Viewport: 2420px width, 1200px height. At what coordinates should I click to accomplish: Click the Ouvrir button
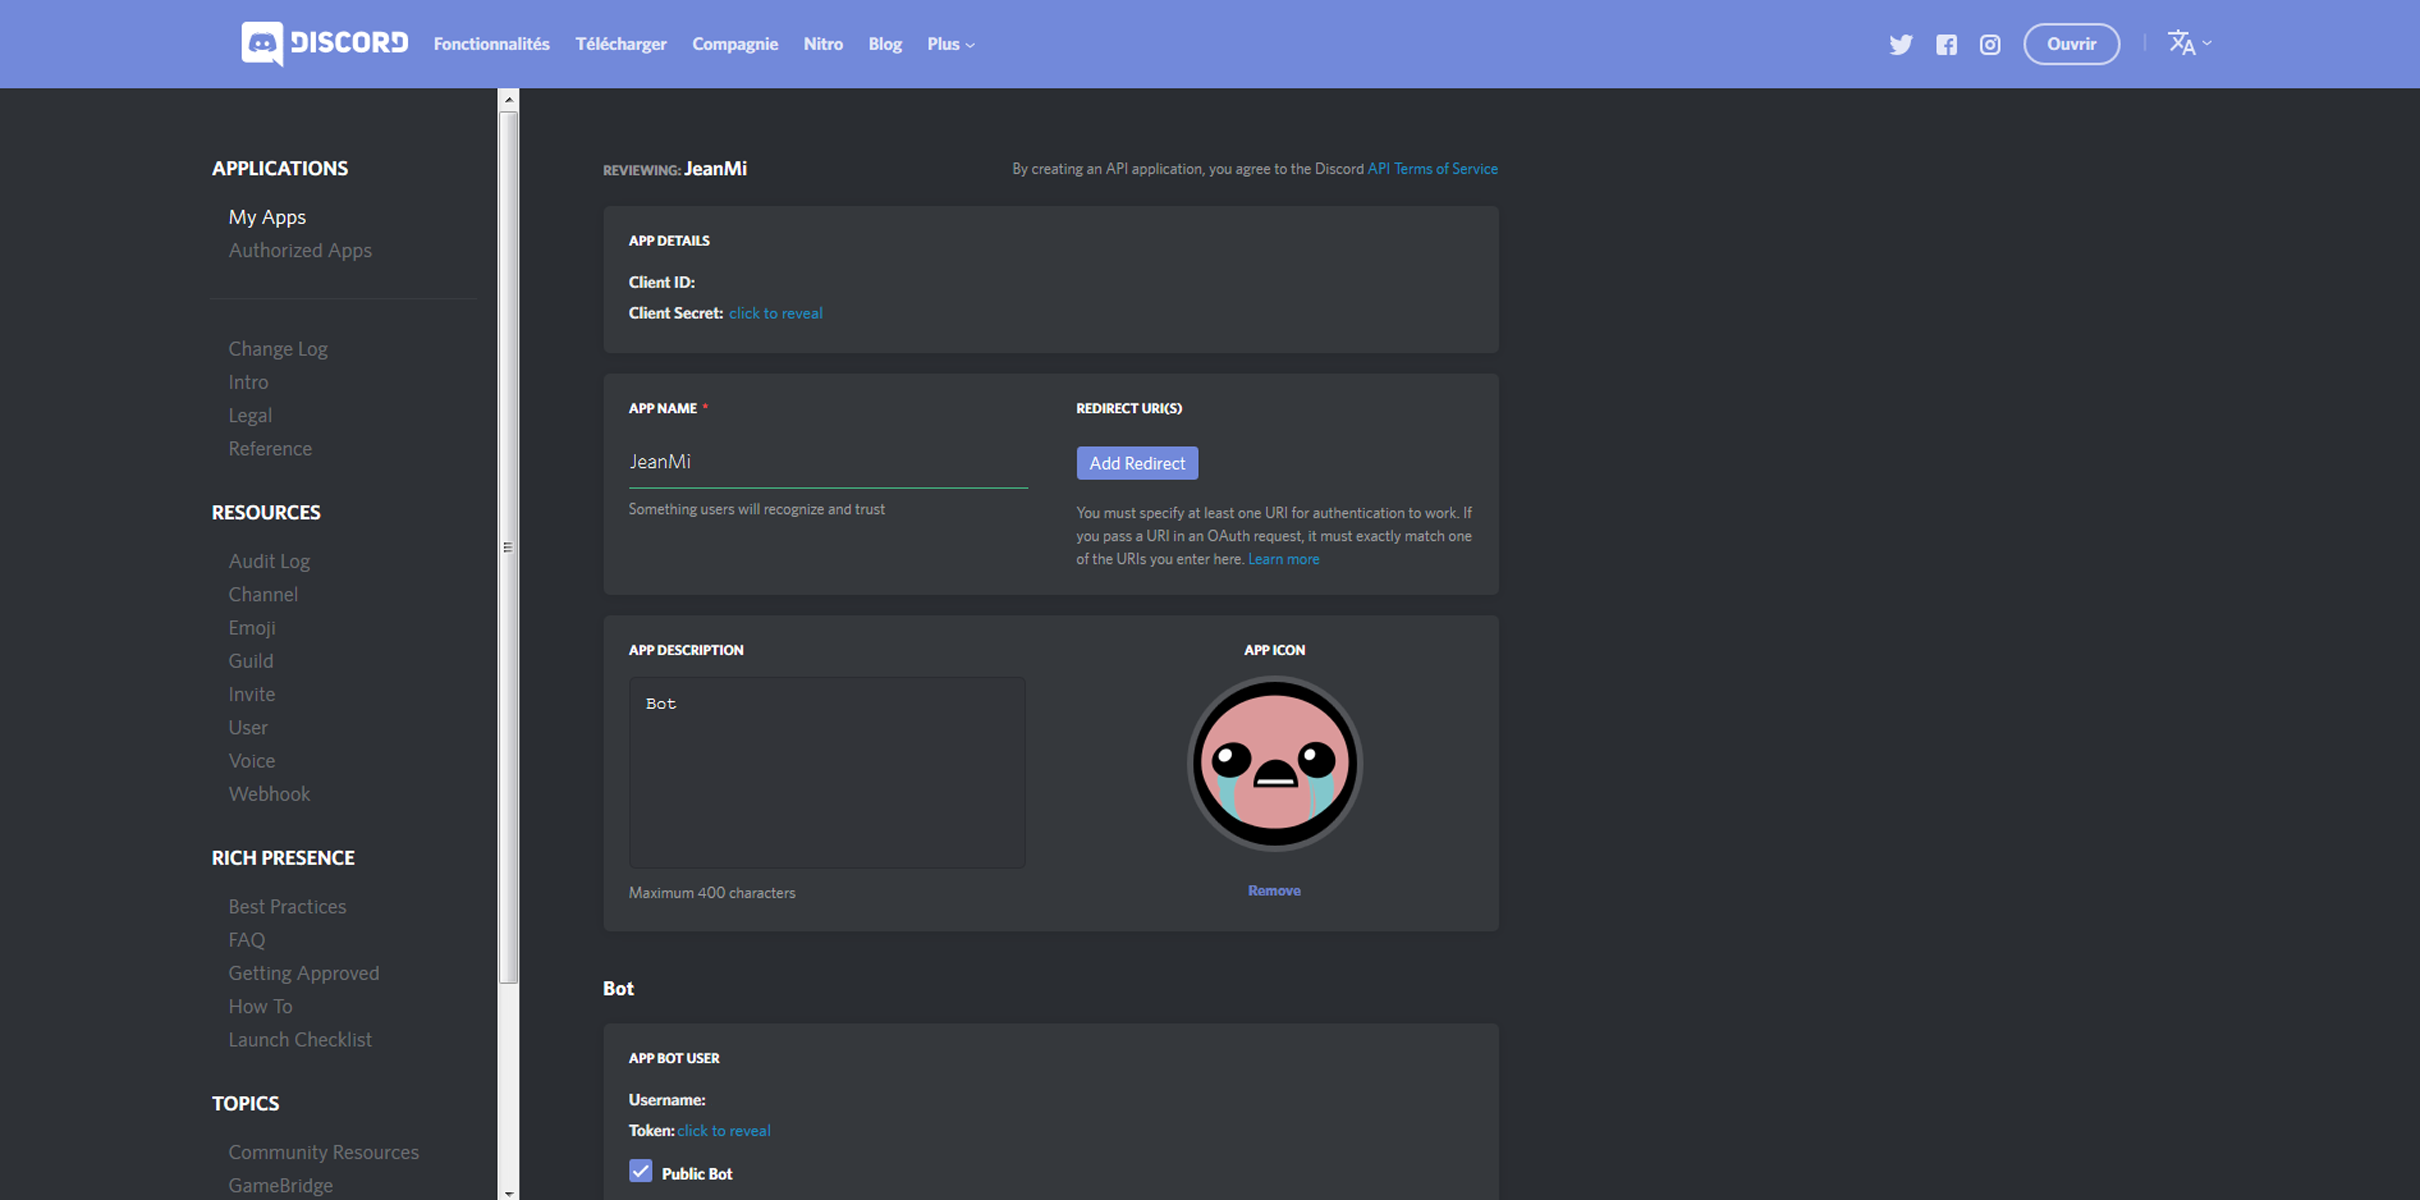[2071, 44]
